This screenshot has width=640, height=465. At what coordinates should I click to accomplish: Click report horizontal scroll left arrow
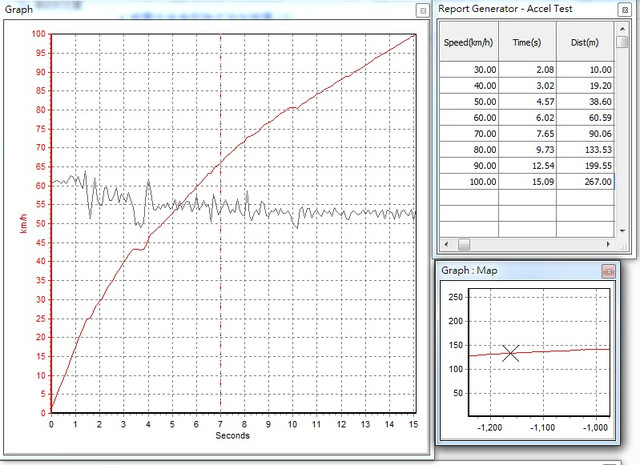(446, 244)
